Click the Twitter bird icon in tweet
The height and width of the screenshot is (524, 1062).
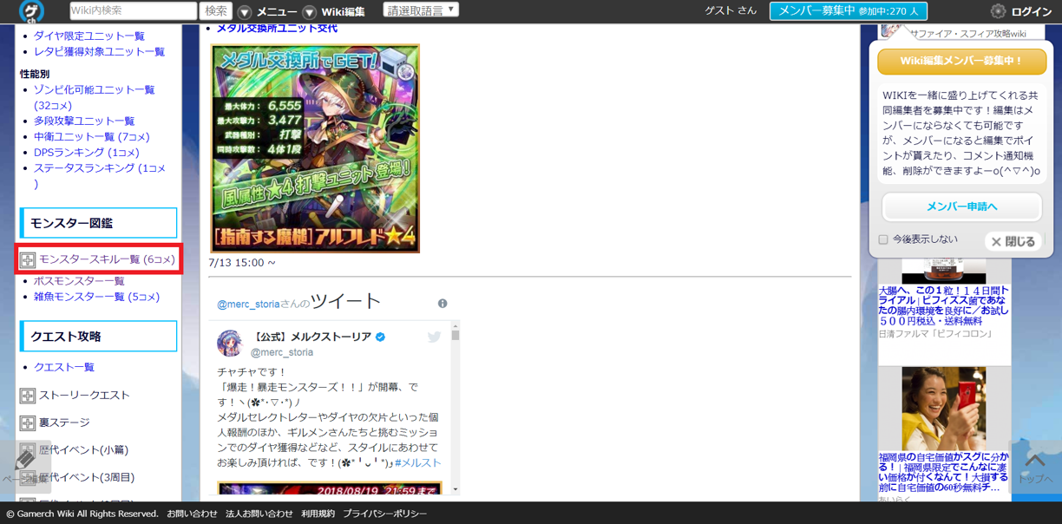[x=434, y=336]
